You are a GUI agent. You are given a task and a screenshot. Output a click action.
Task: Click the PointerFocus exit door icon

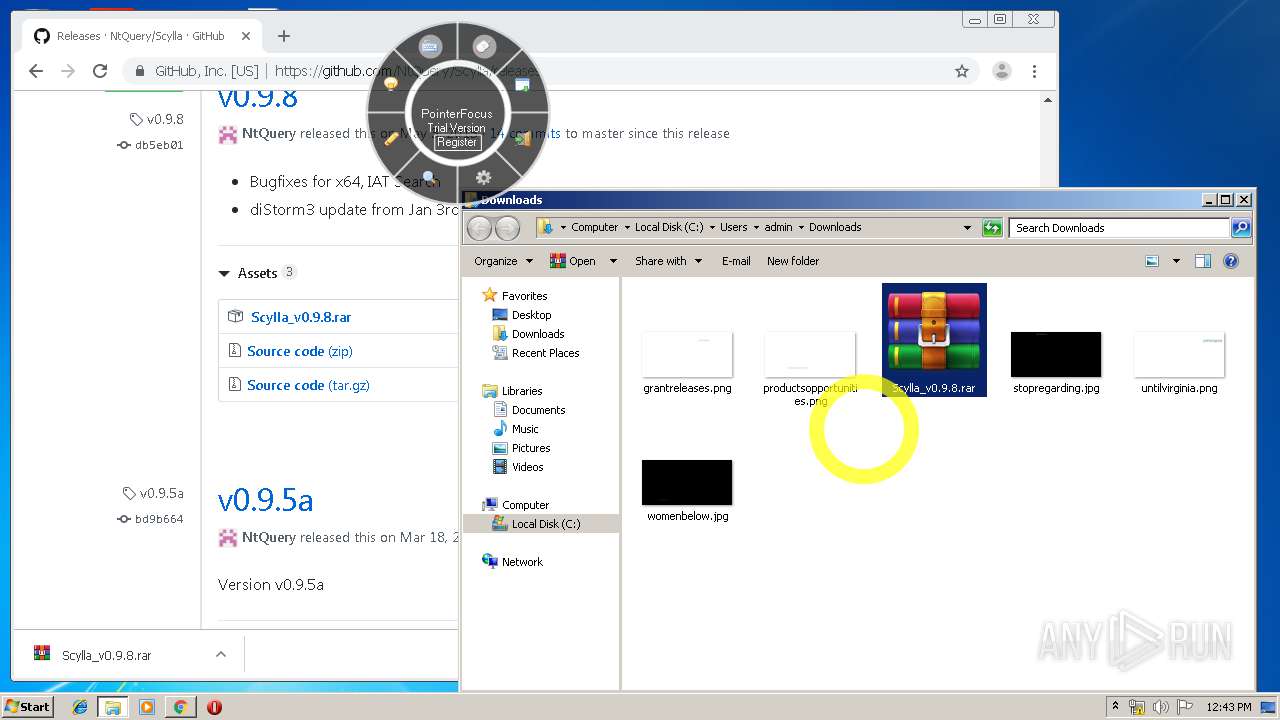[x=522, y=138]
